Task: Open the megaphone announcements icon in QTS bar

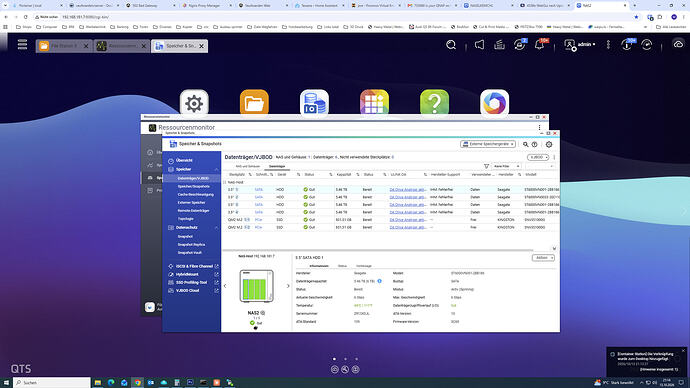Action: pos(479,44)
